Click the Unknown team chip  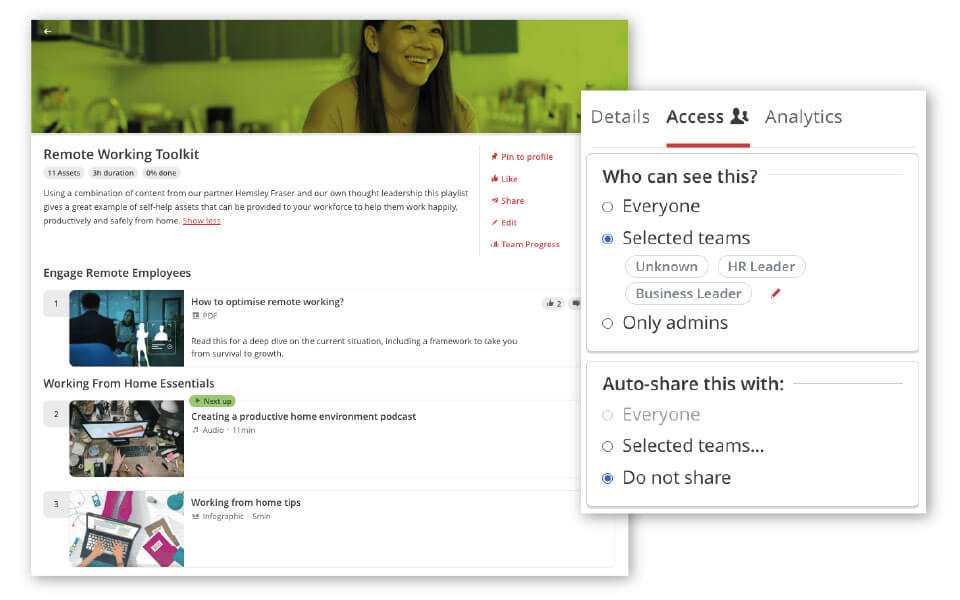click(666, 266)
